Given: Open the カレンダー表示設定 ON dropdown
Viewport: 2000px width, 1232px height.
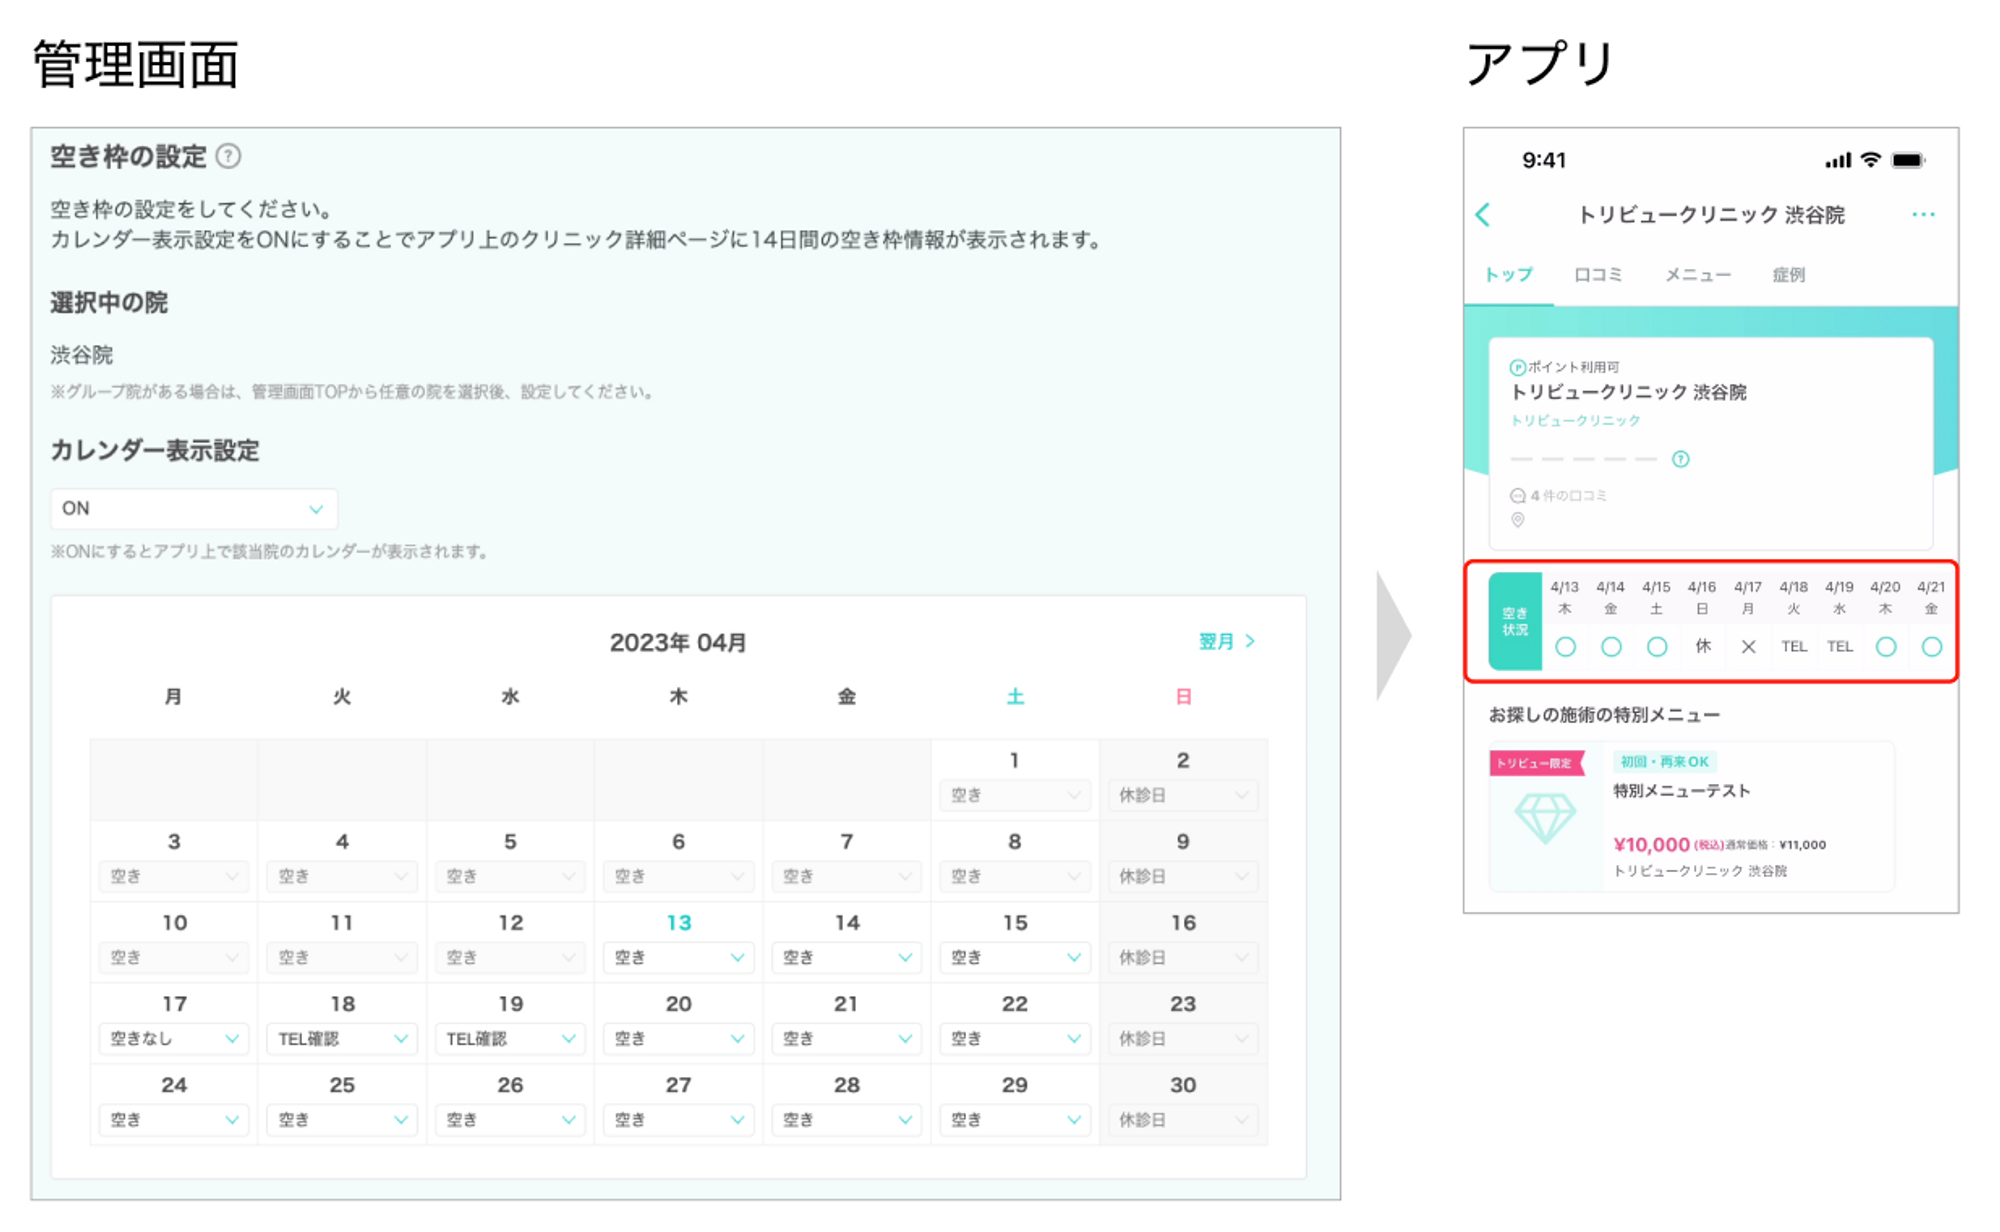Looking at the screenshot, I should coord(194,509).
